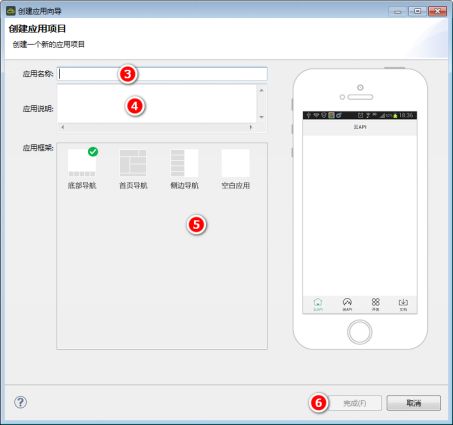The image size is (453, 425).
Task: Click the down arrow of the description scrollbar
Action: pos(262,117)
